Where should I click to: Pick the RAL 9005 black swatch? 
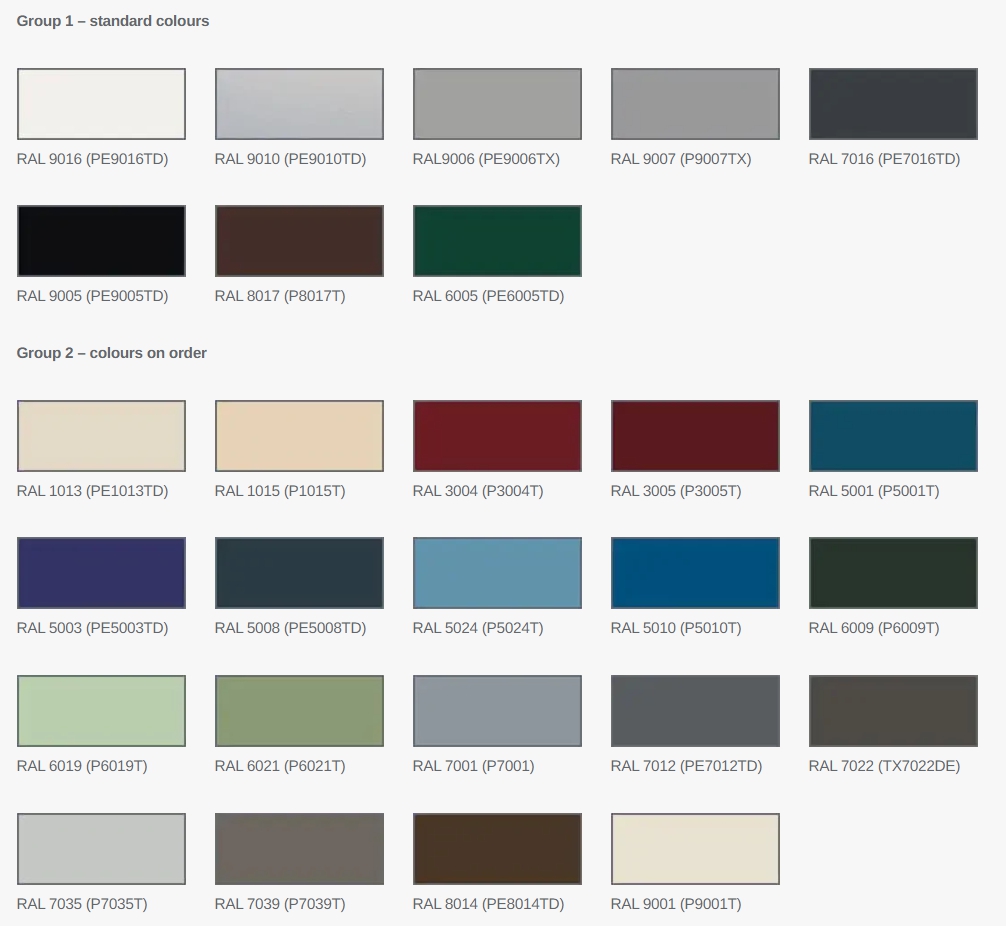pos(101,241)
